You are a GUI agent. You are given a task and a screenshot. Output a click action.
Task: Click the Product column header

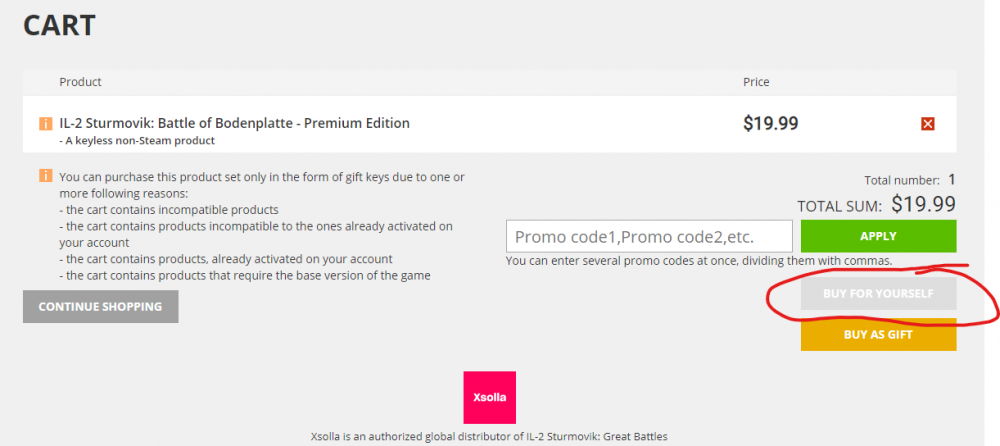coord(80,82)
